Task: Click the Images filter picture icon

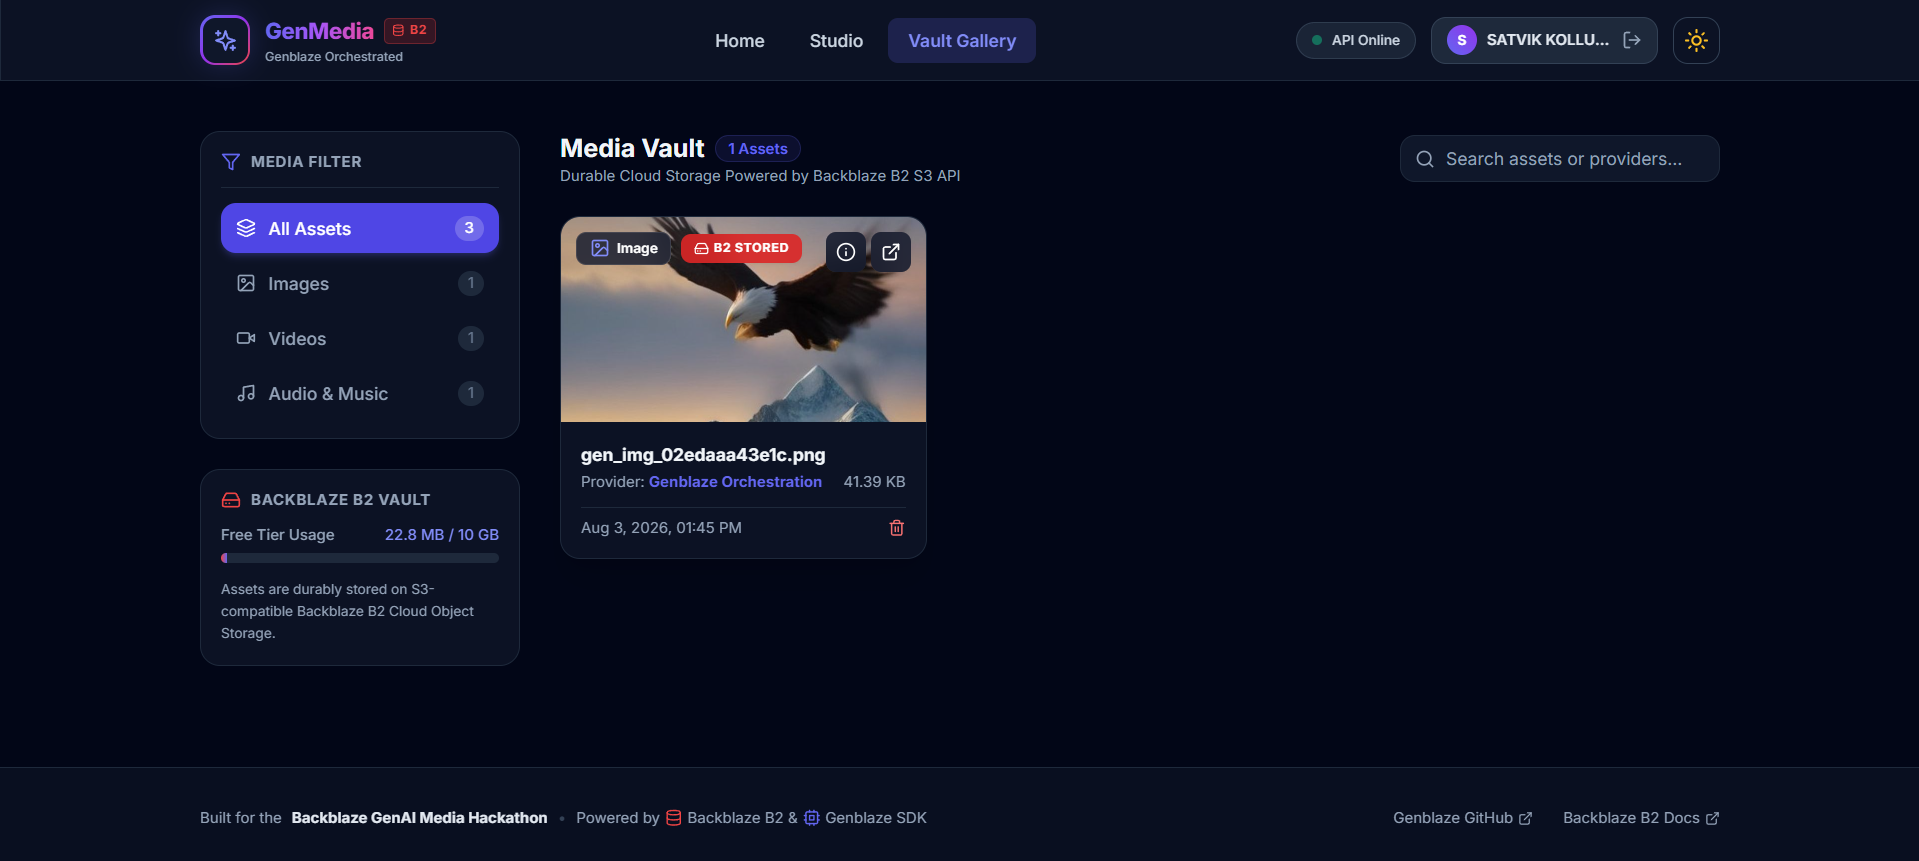Action: (246, 283)
